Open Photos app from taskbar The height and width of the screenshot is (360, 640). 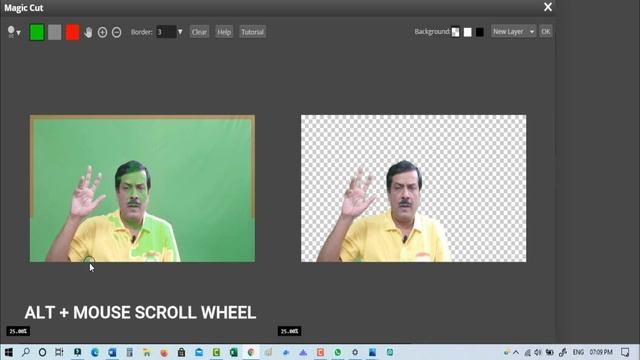pos(372,352)
